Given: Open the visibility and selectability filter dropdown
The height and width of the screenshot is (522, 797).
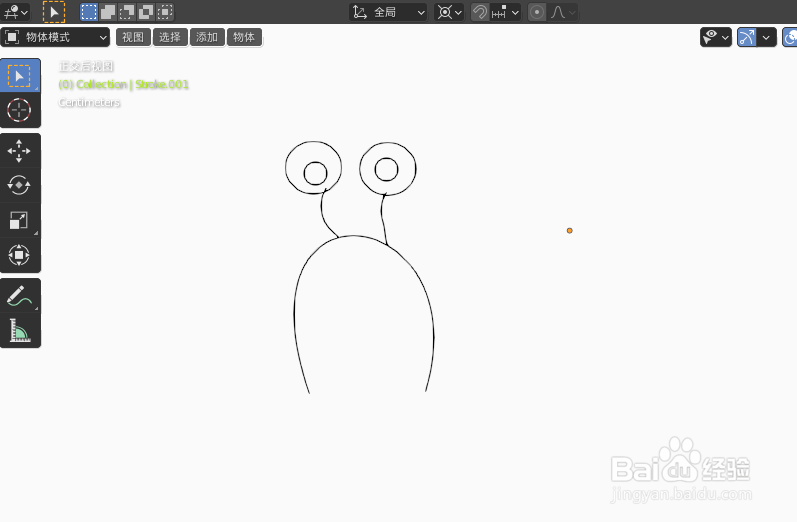Looking at the screenshot, I should tap(716, 37).
